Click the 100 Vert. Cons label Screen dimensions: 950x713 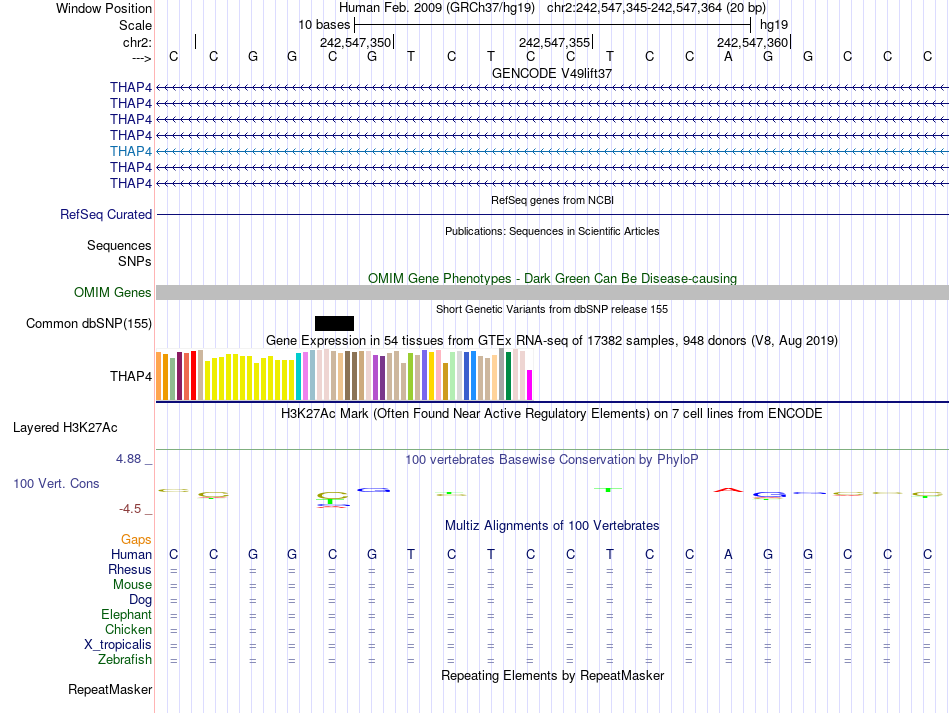coord(56,483)
